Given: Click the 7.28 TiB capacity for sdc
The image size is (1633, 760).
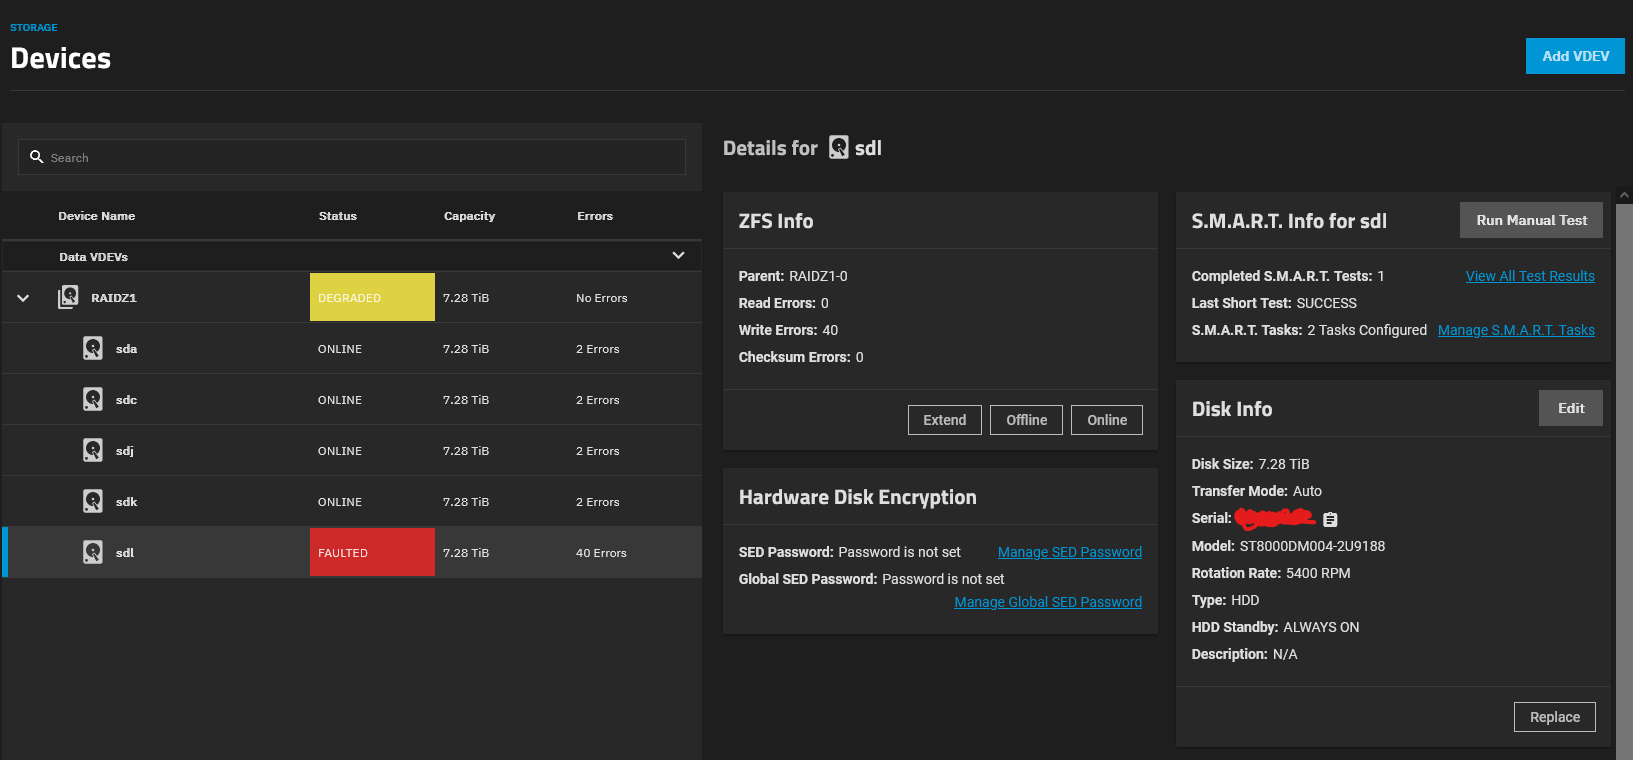Looking at the screenshot, I should coord(466,400).
